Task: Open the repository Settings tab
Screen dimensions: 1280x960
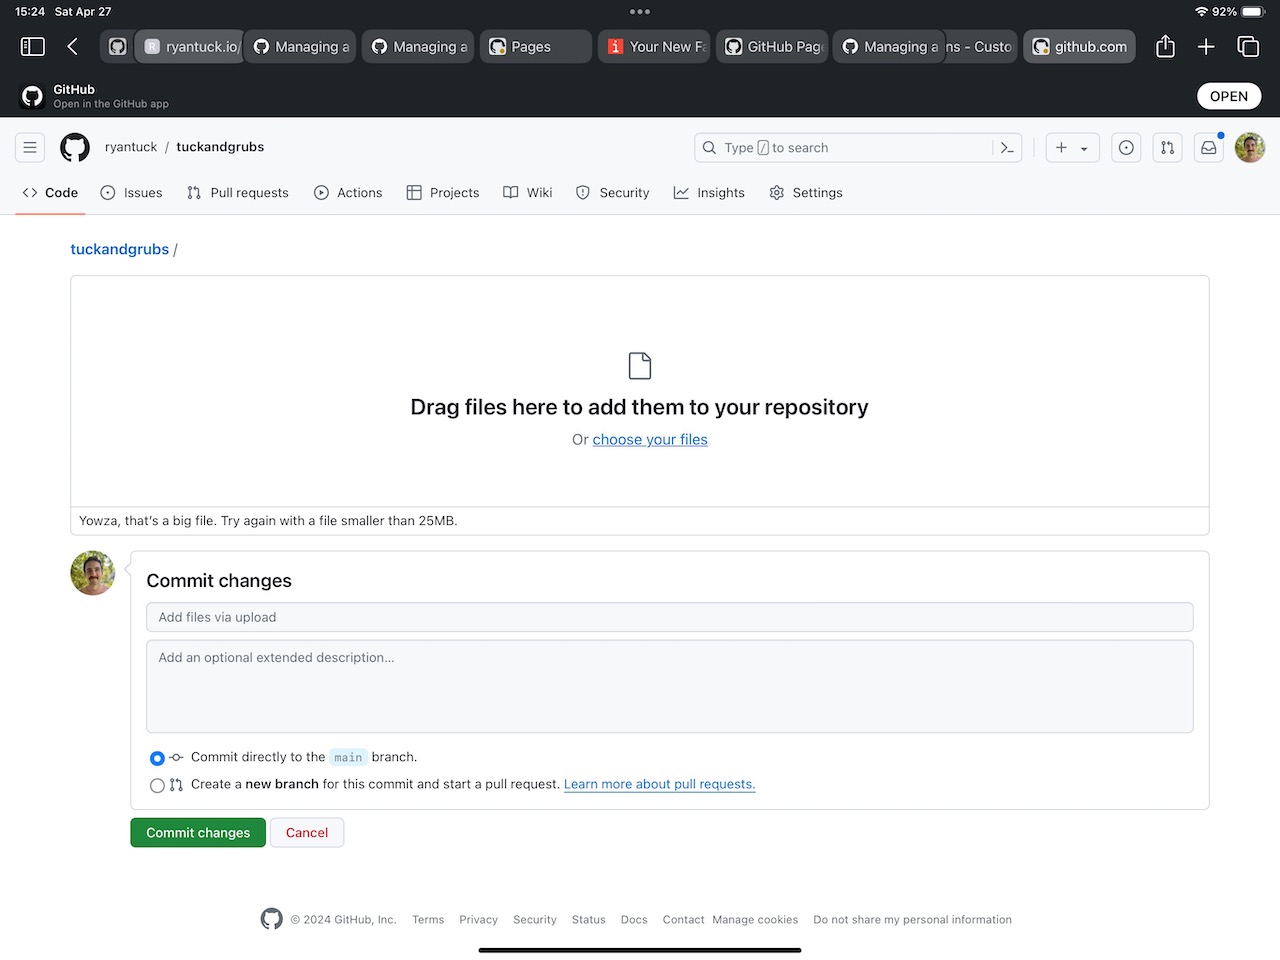Action: click(x=806, y=193)
